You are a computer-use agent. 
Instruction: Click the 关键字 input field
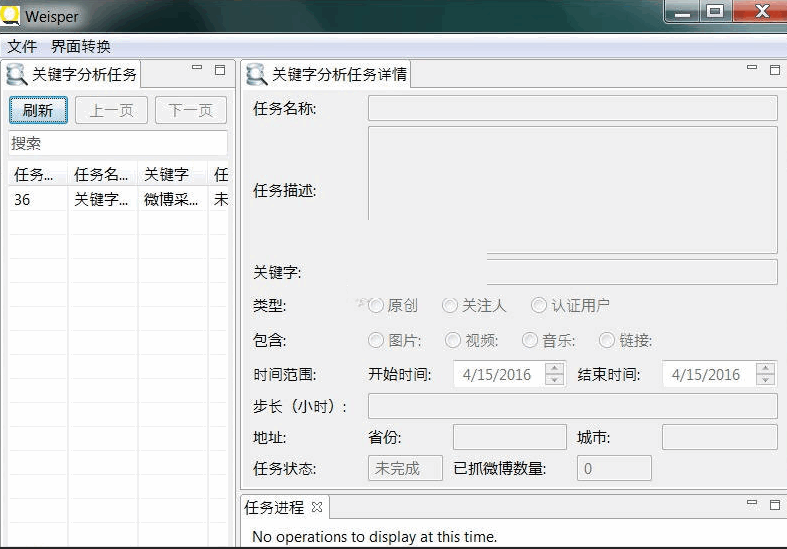(573, 272)
